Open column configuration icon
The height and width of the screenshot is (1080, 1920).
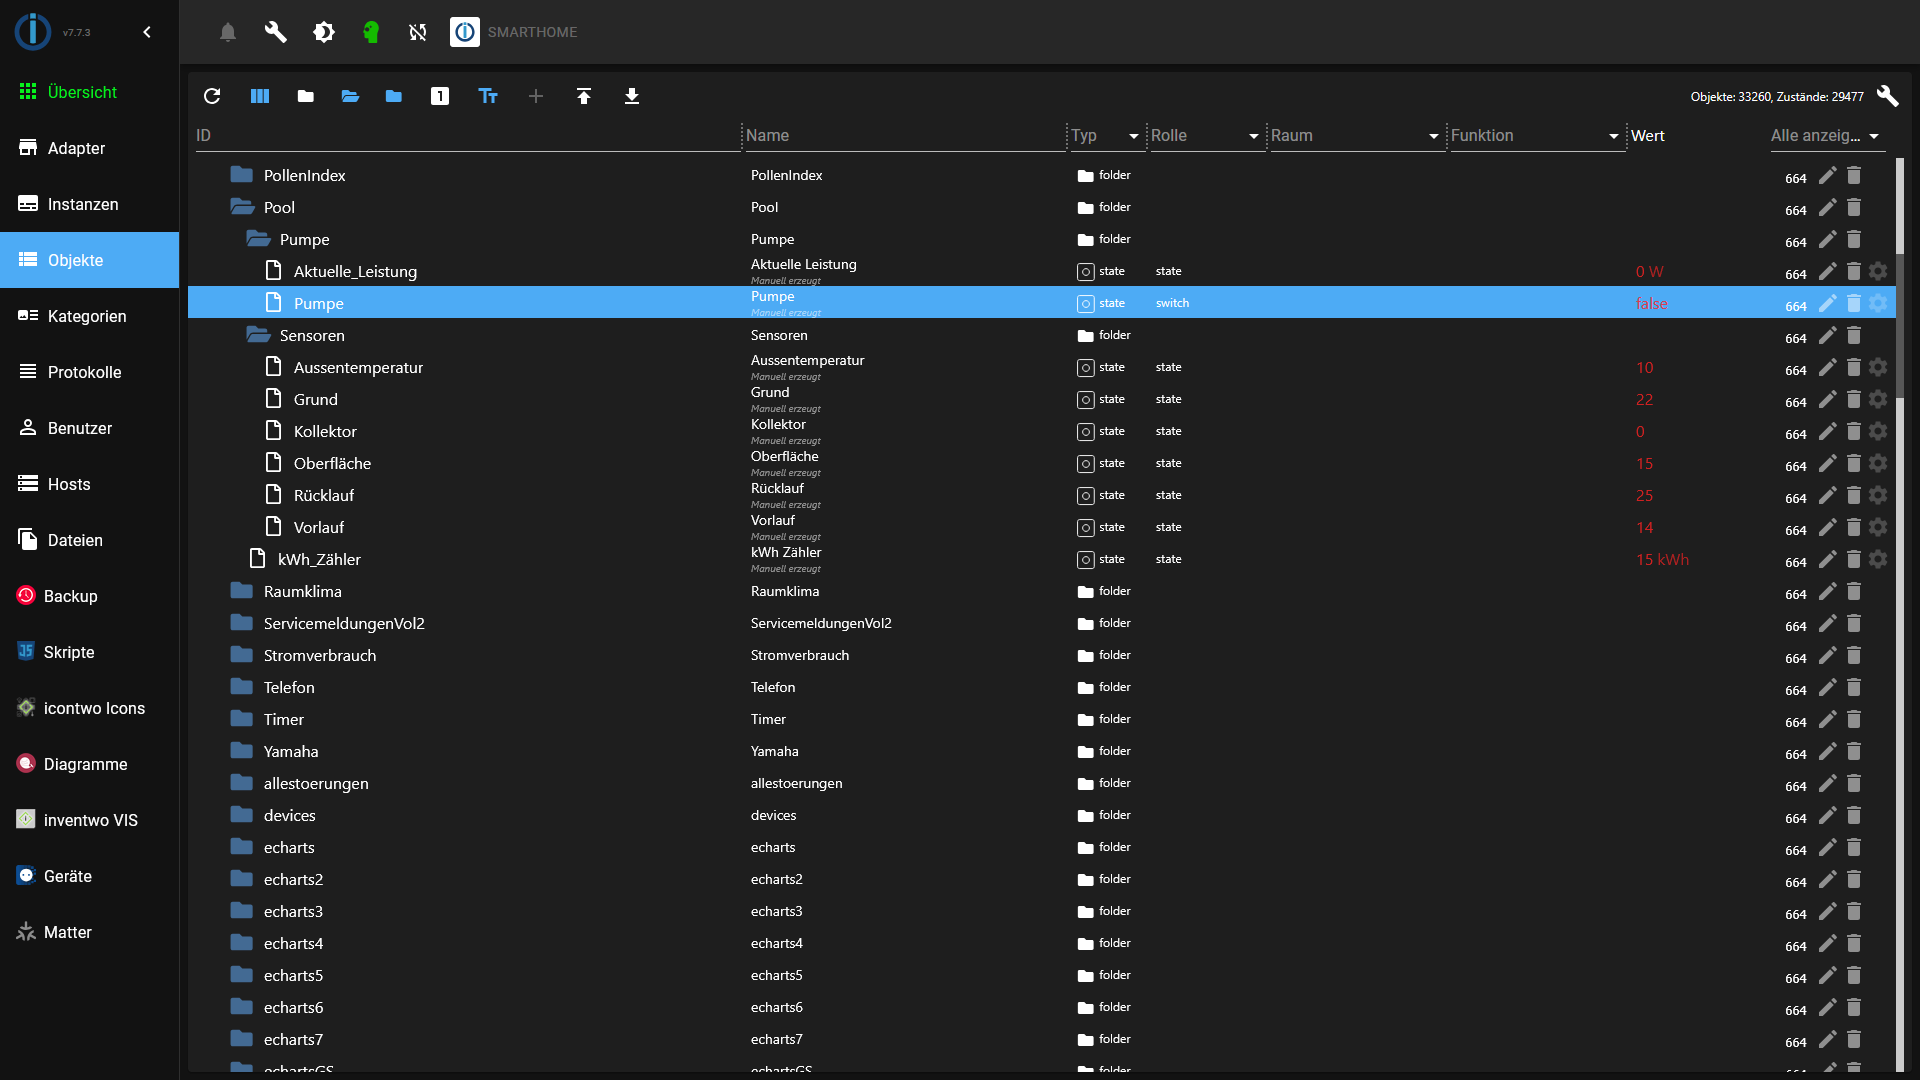pos(260,96)
